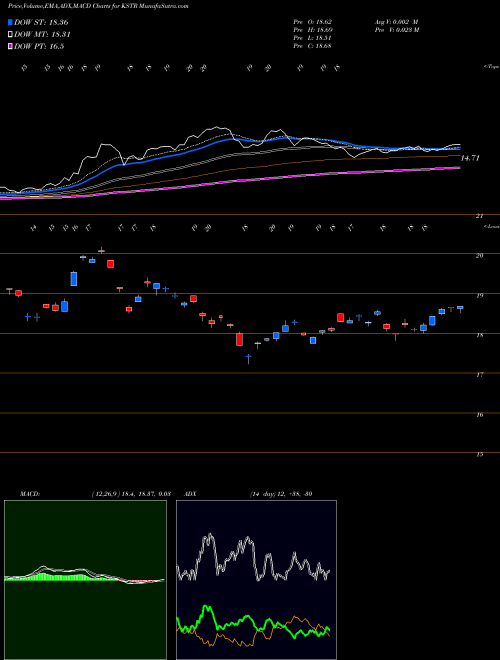500x660 pixels.
Task: Click the 'MACD:' panel heading
Action: 29,493
